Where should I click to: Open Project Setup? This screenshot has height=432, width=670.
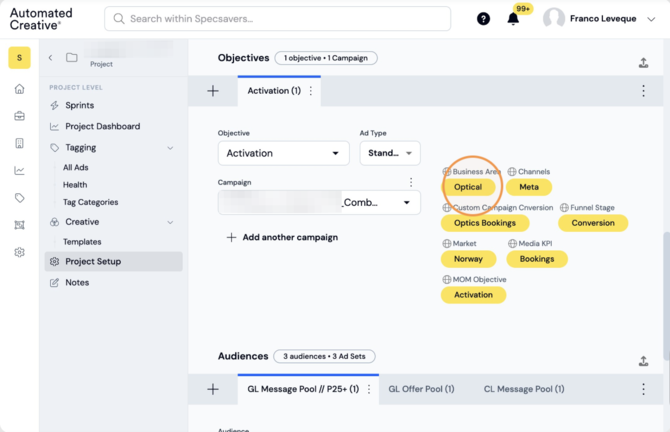(113, 261)
